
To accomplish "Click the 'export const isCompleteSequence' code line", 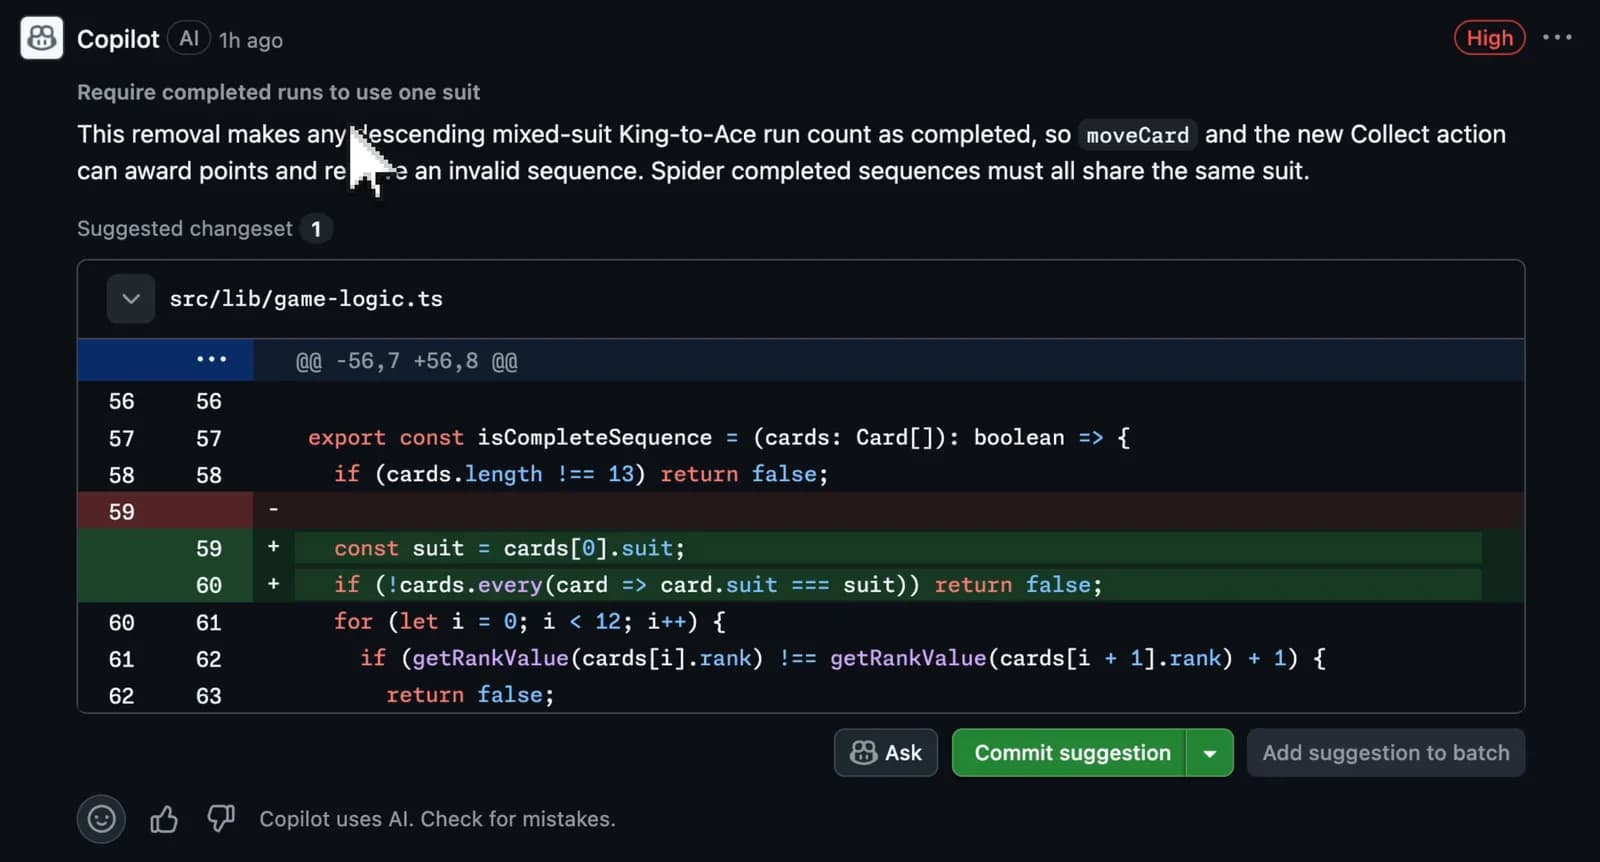I will 719,438.
